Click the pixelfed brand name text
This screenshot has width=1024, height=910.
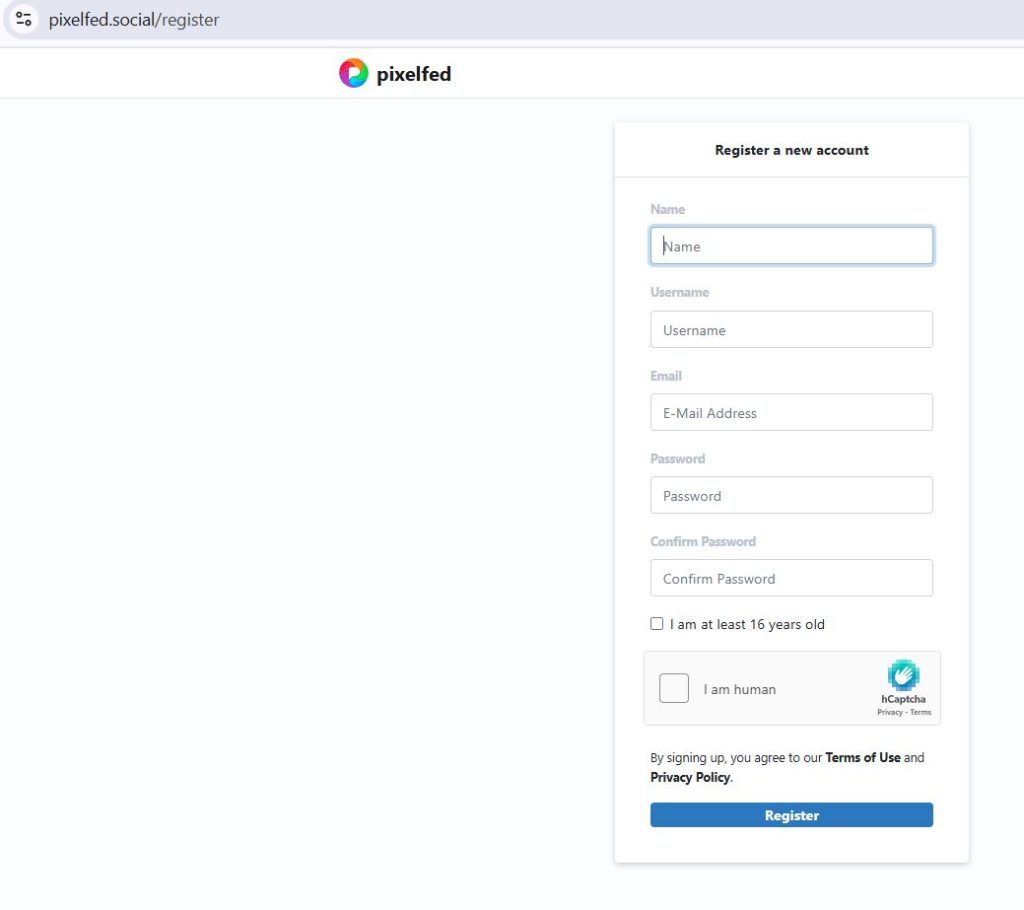click(x=413, y=74)
